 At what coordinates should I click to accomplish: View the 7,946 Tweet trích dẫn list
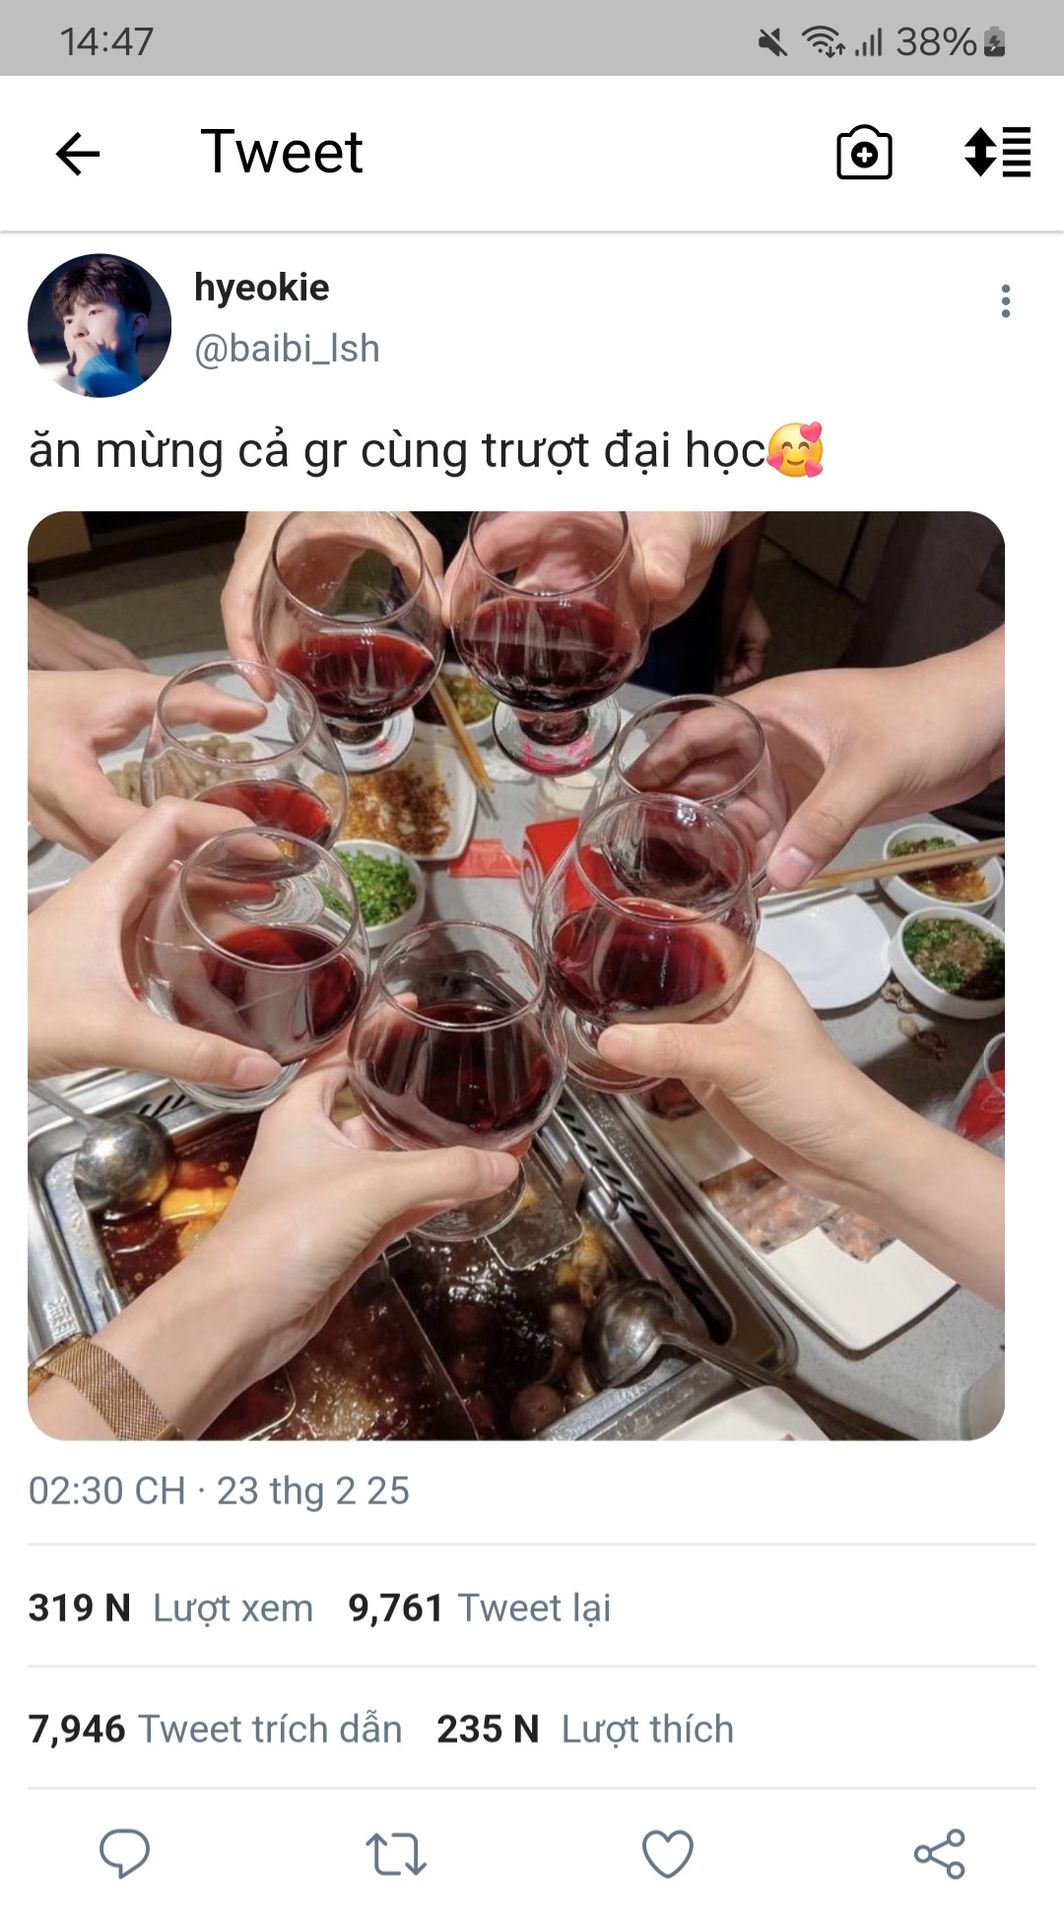point(215,1729)
